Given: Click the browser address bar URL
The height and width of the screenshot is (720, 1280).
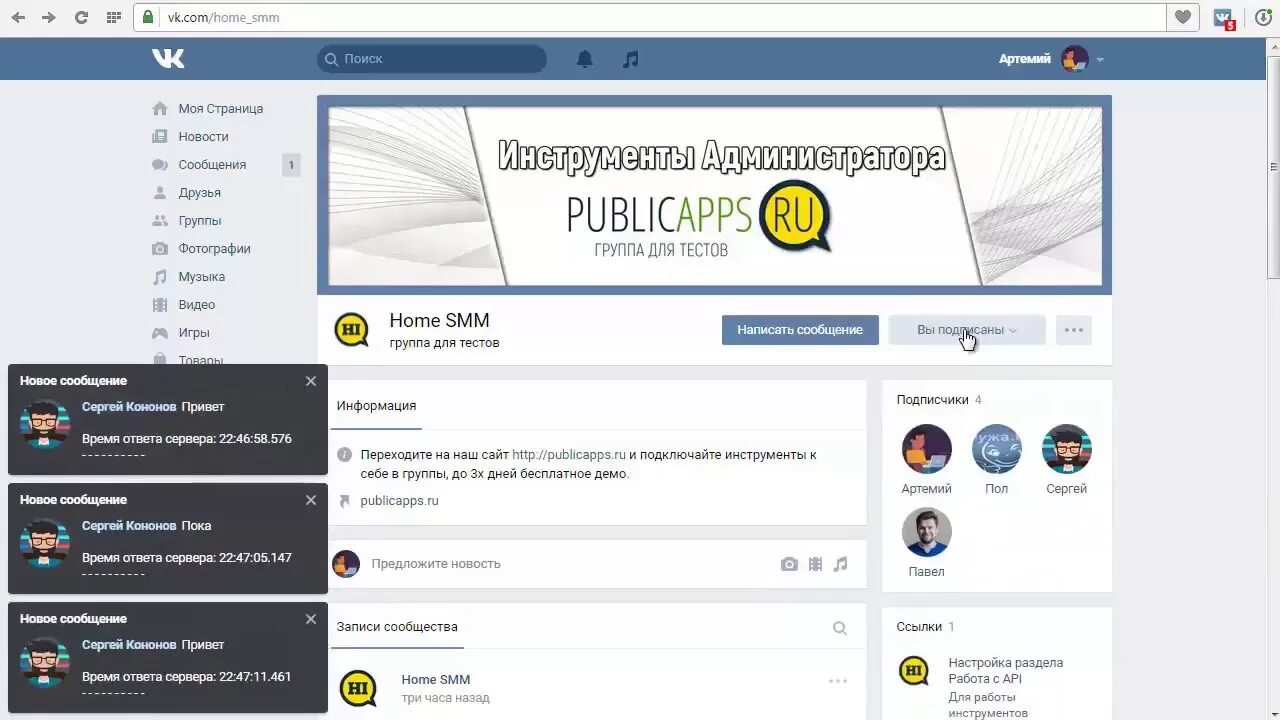Looking at the screenshot, I should (x=223, y=18).
